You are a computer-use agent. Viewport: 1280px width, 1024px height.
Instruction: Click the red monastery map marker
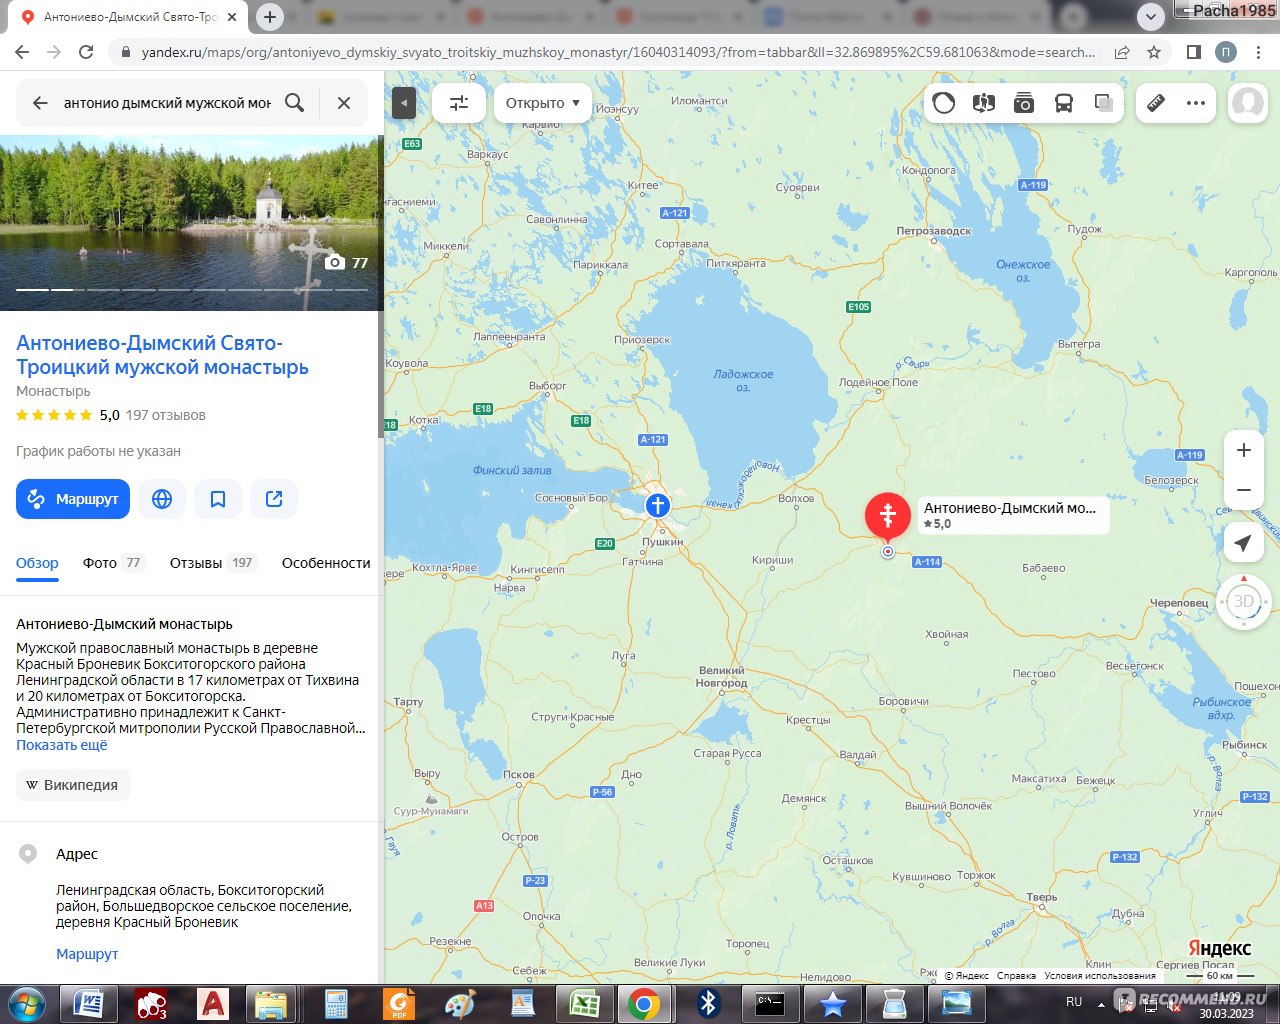887,516
